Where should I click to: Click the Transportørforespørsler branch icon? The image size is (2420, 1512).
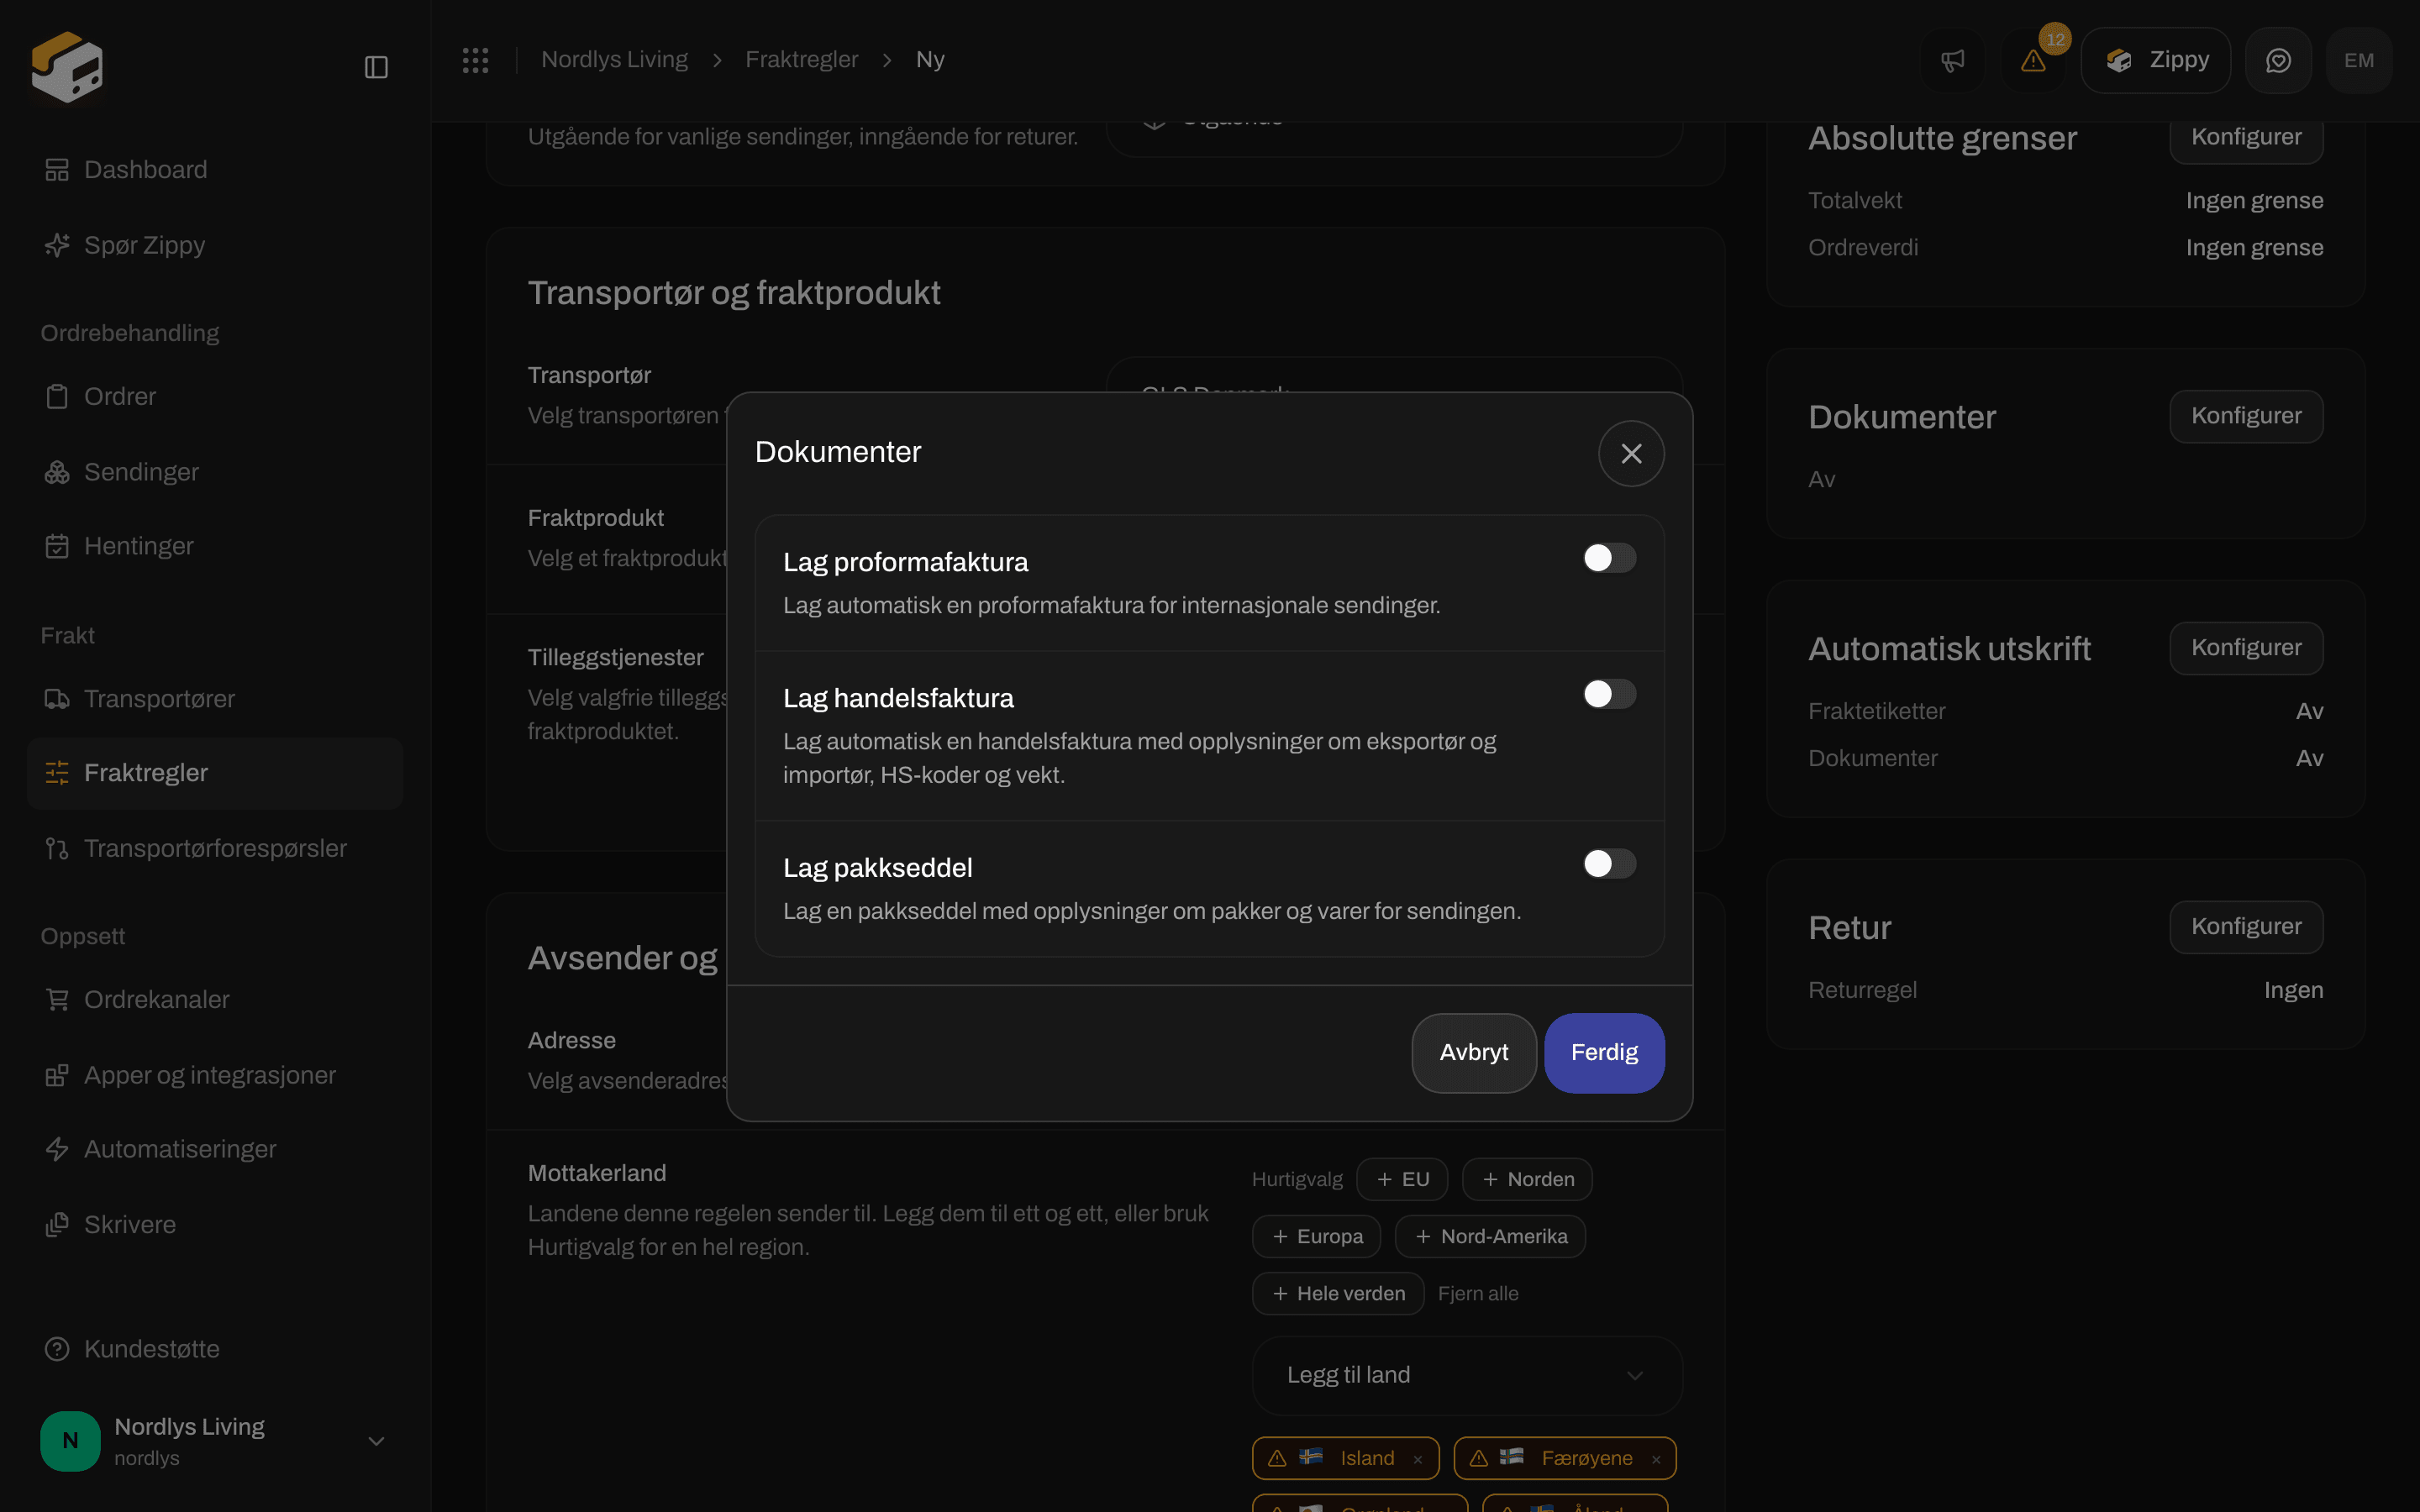[57, 849]
